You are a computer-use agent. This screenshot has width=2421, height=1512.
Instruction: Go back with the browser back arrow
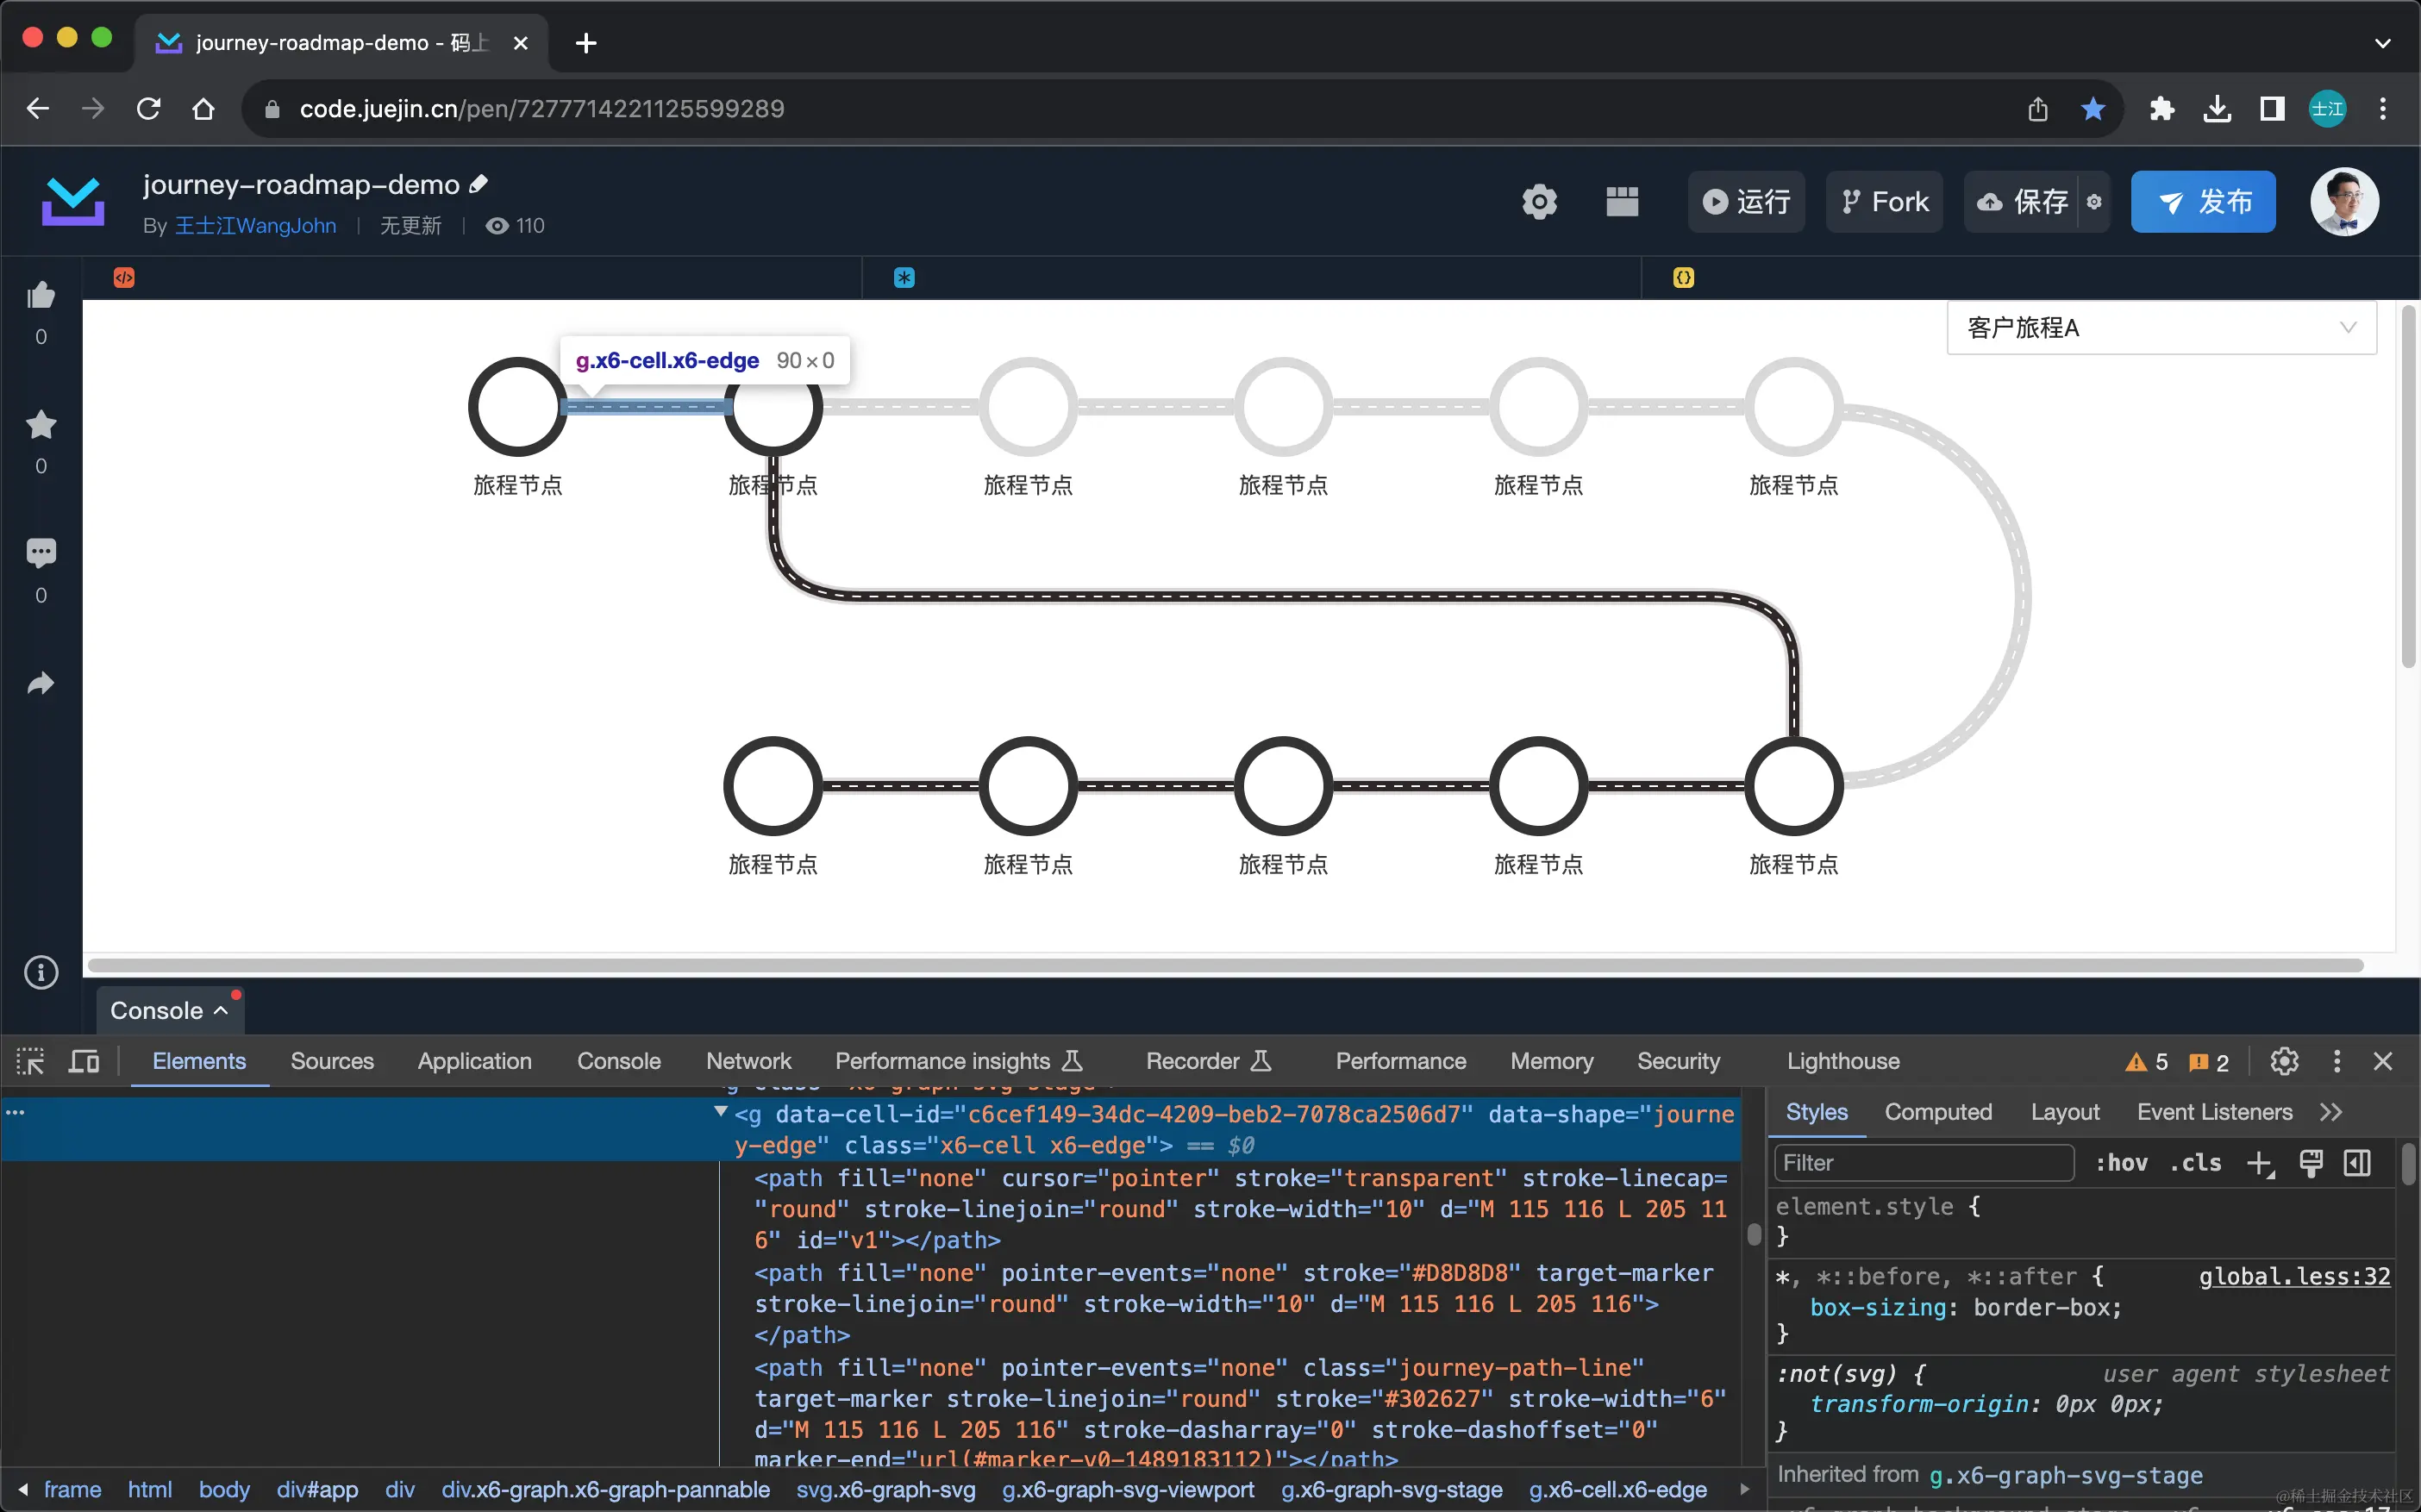38,108
